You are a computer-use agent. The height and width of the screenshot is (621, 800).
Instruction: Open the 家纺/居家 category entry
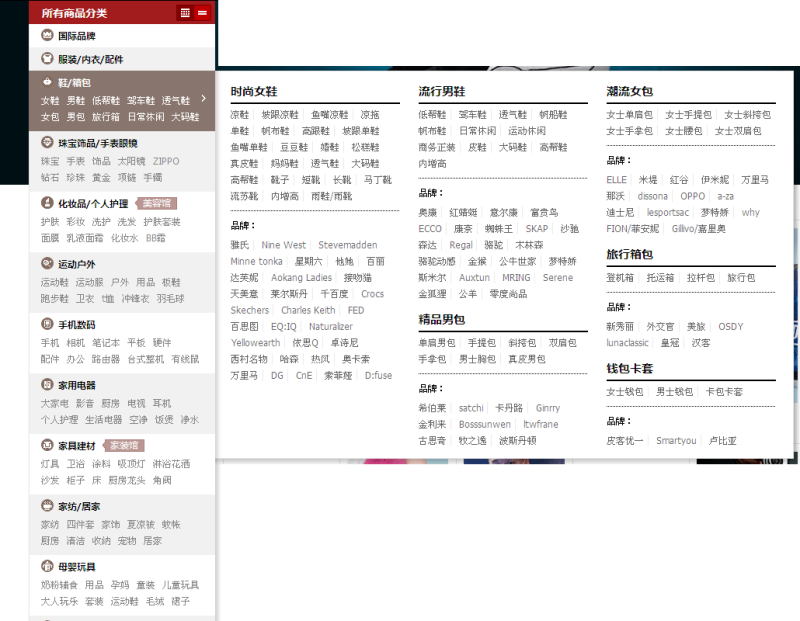click(x=80, y=507)
